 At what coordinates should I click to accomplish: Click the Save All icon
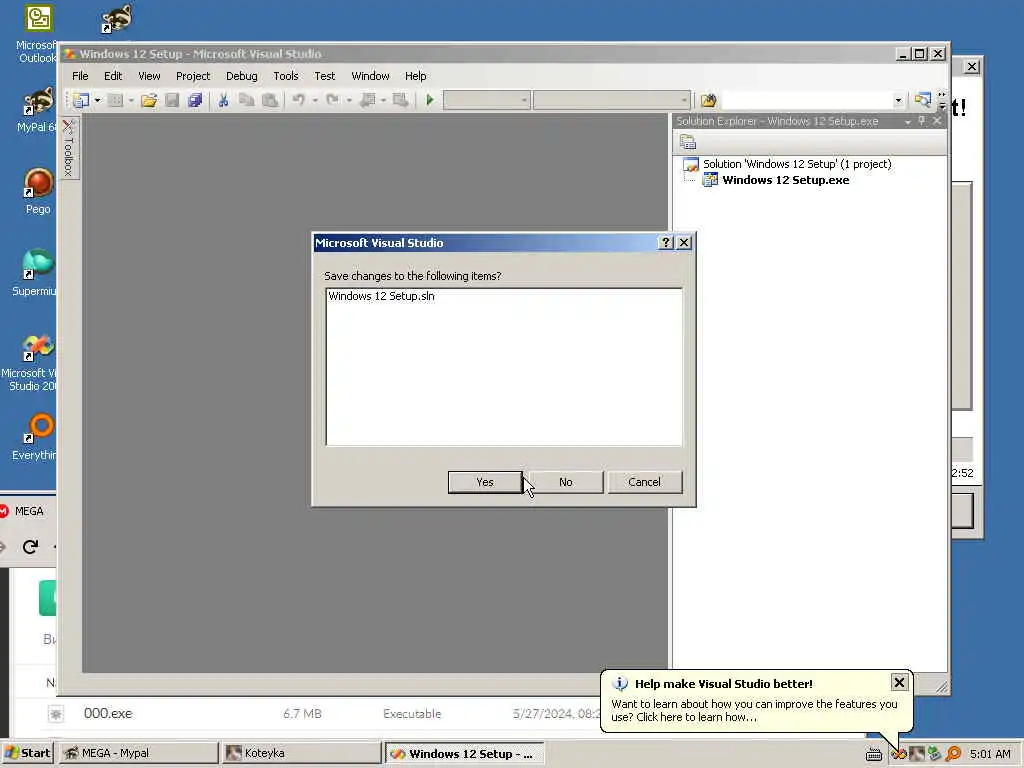195,100
